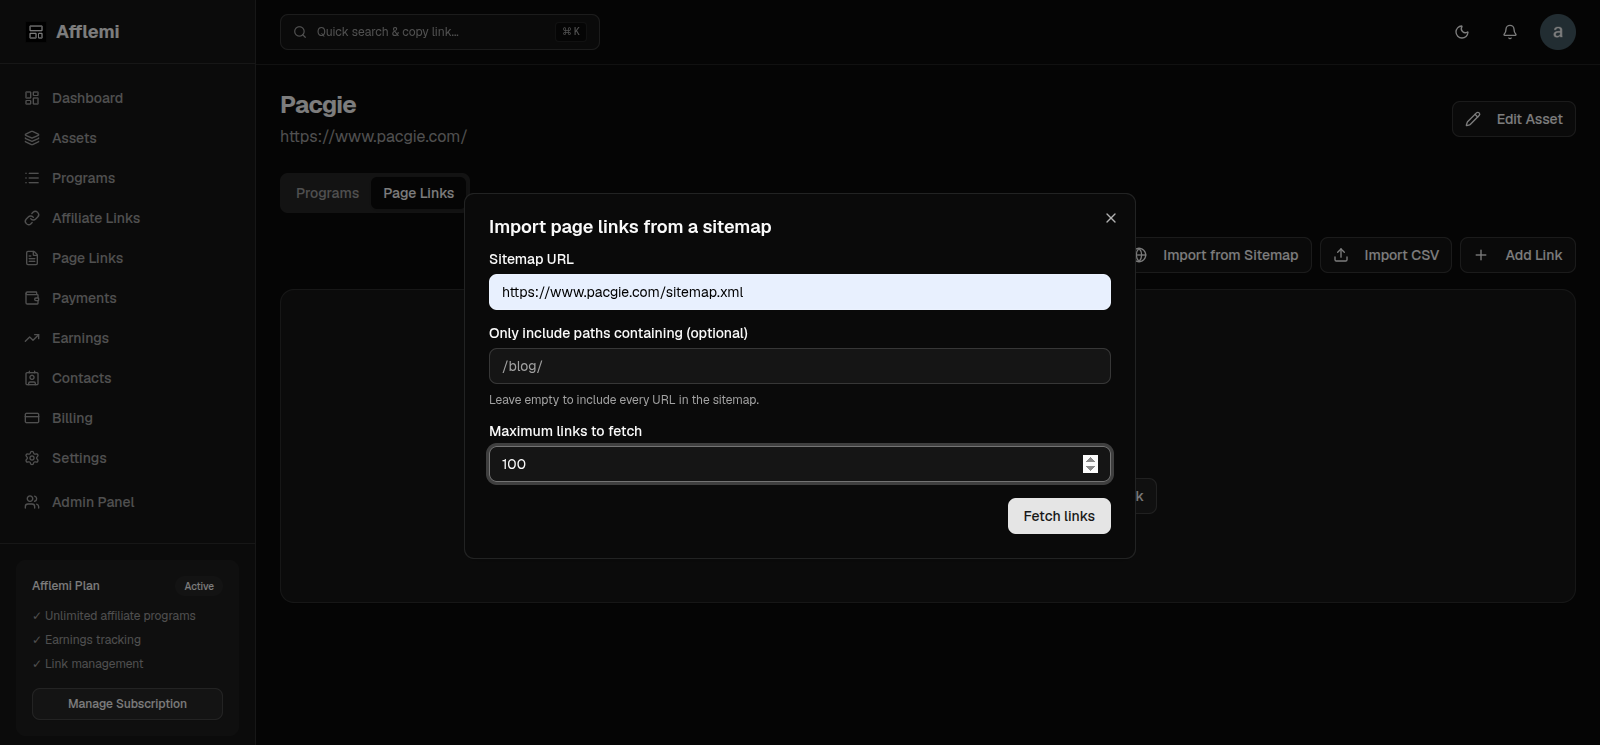Click the Import CSV button
The height and width of the screenshot is (745, 1600).
(x=1386, y=255)
